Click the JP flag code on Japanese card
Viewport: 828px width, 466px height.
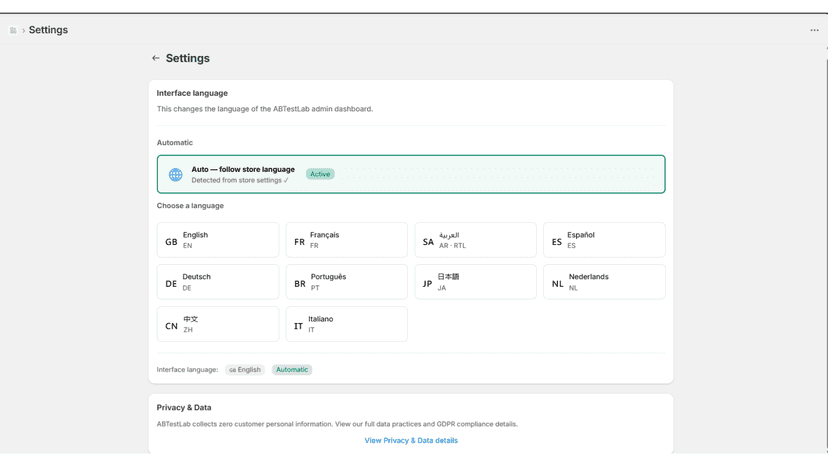tap(427, 284)
